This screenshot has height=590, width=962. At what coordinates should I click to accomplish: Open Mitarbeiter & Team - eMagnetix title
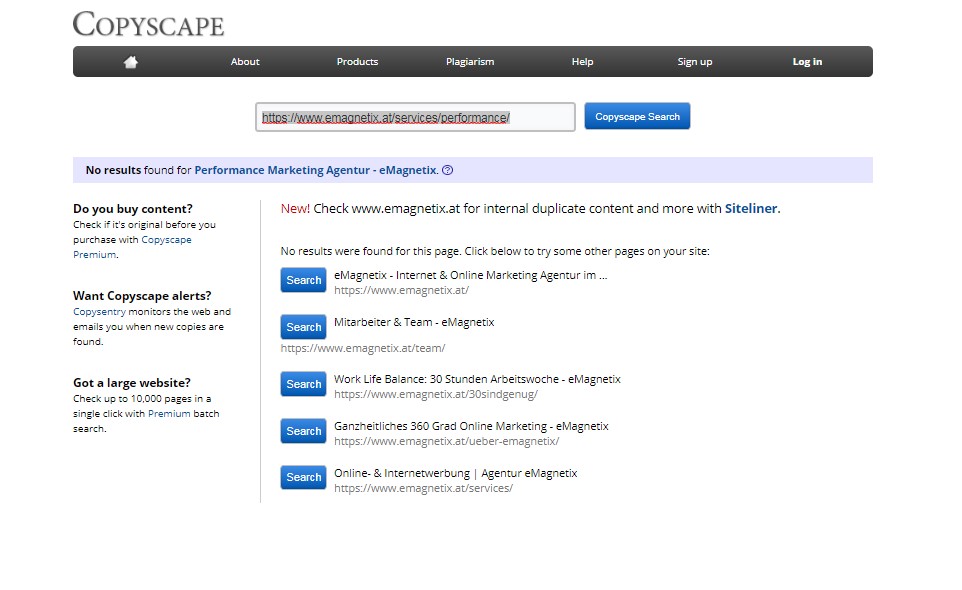click(414, 322)
